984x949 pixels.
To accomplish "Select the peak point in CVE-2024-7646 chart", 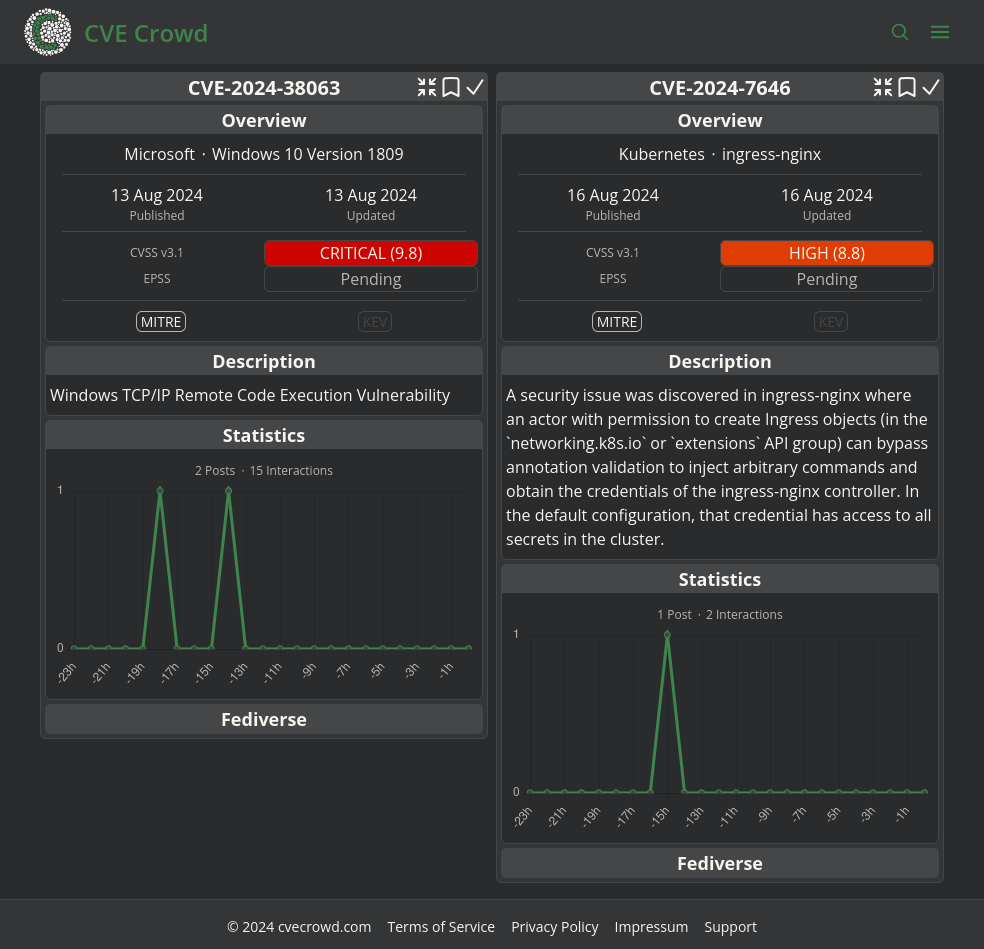I will [667, 635].
